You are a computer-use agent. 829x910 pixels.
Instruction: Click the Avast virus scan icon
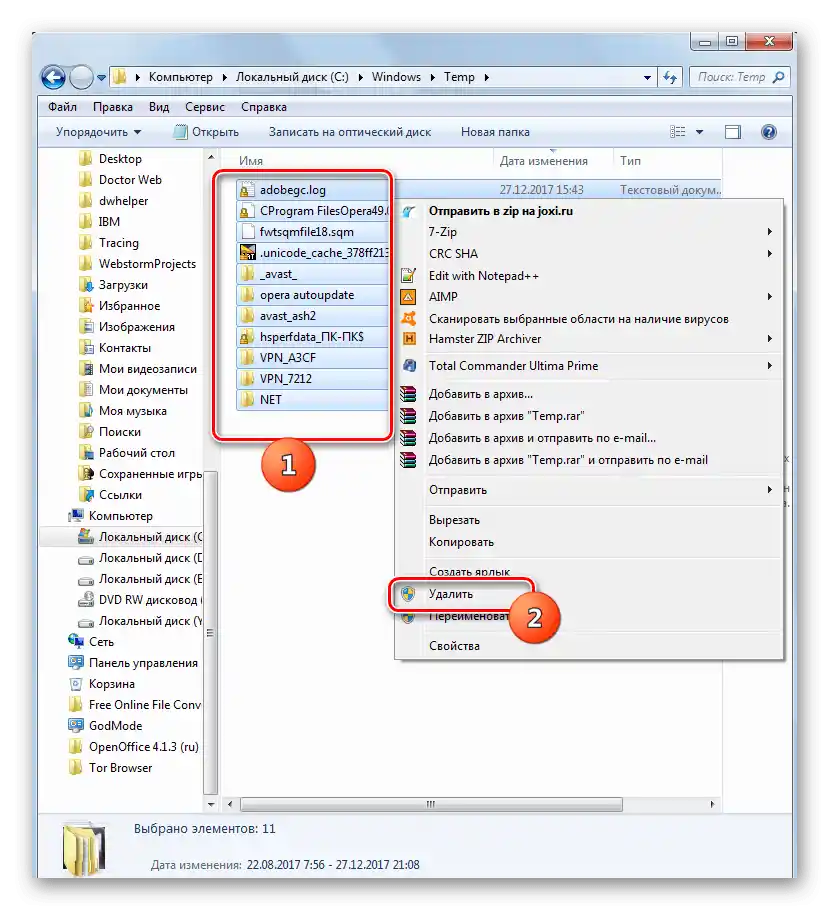pyautogui.click(x=409, y=318)
